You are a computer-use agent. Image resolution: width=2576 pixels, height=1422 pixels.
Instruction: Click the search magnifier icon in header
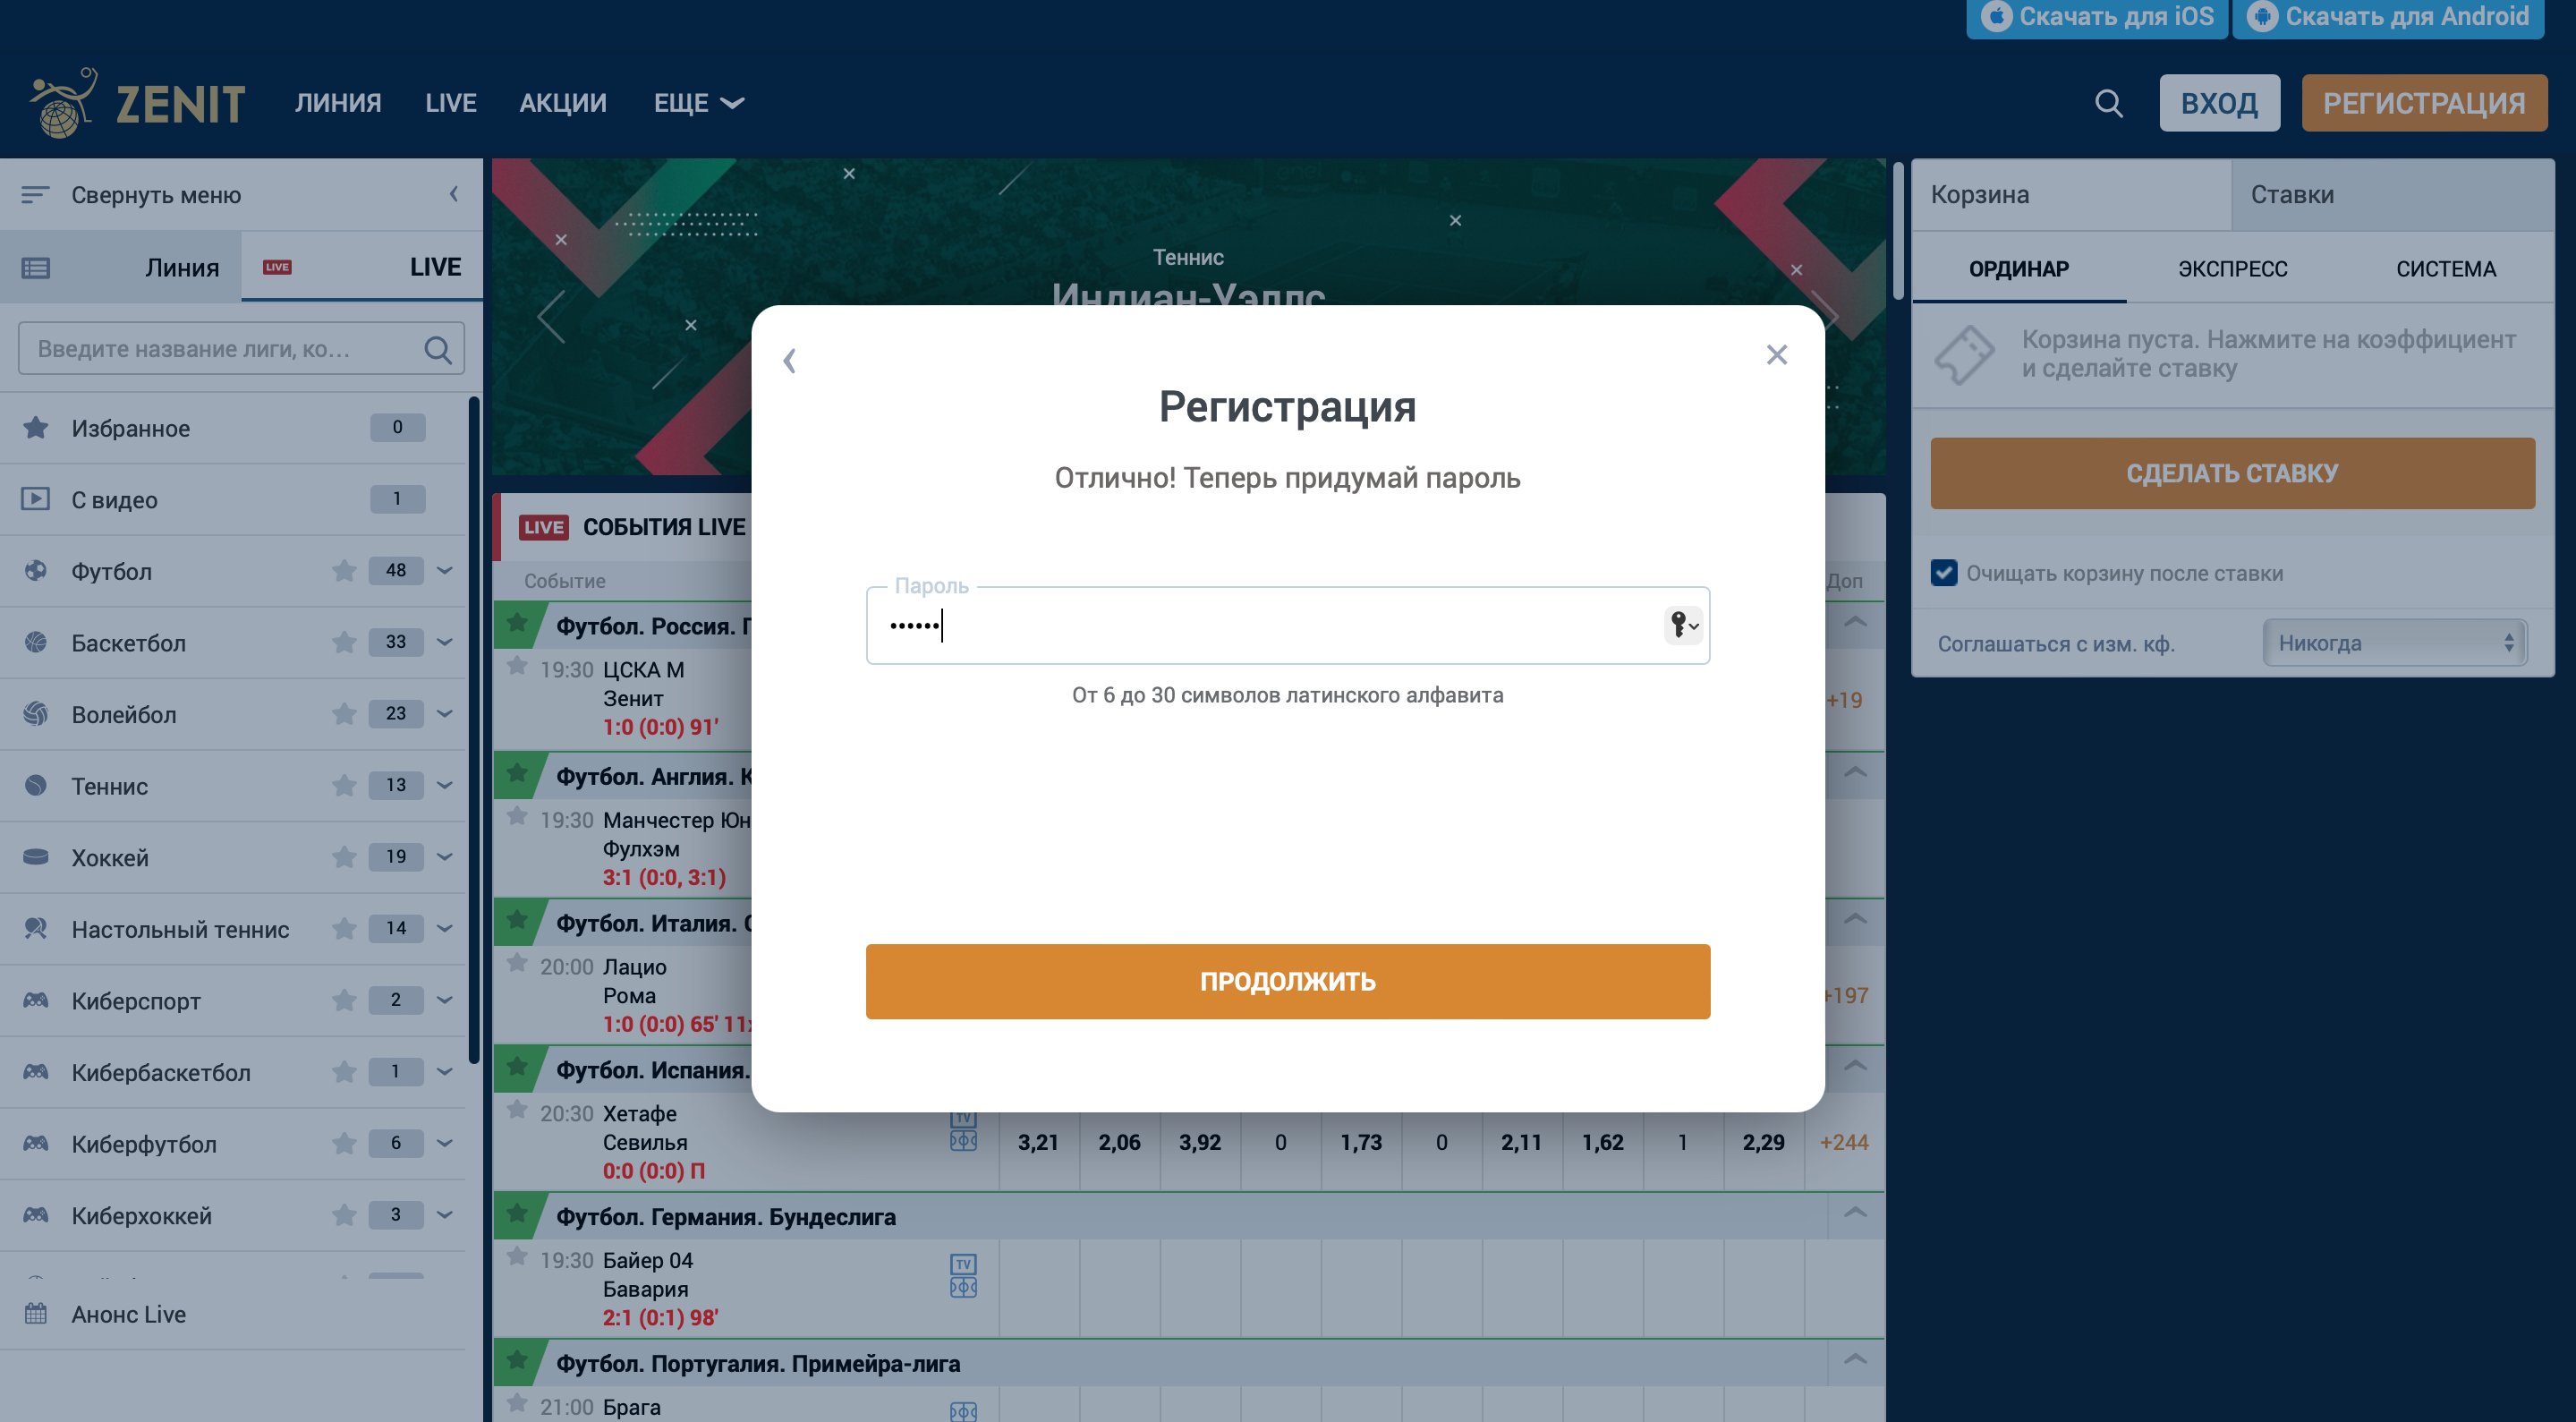[x=2108, y=103]
